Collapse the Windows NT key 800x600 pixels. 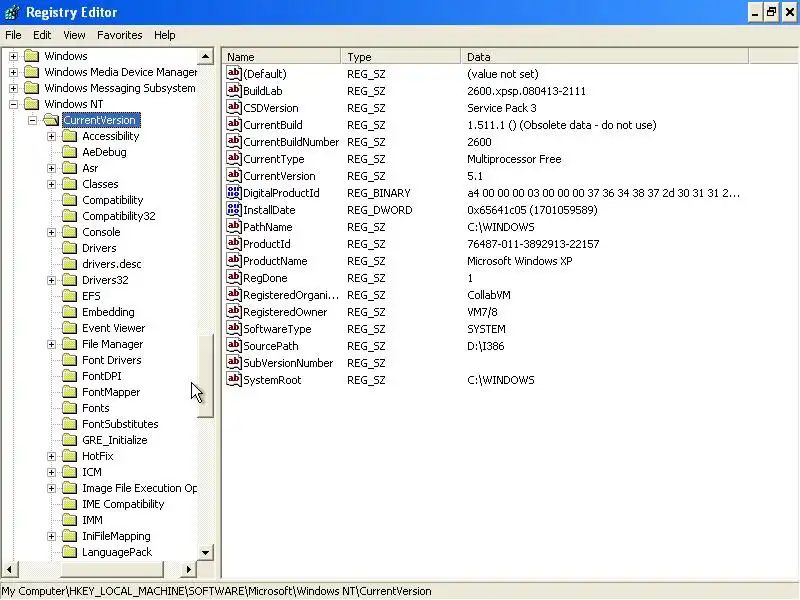pyautogui.click(x=14, y=104)
